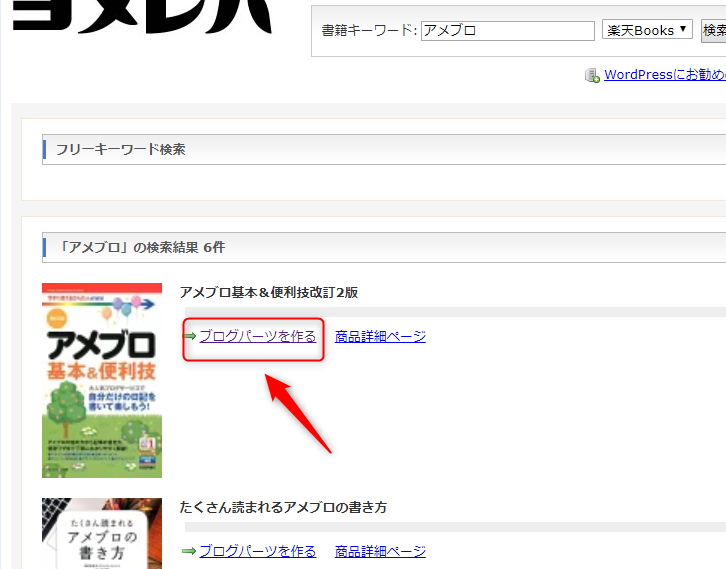Open 商品詳細ページ for たくさん読まれるアメブロの書き方
726x569 pixels.
click(x=380, y=551)
